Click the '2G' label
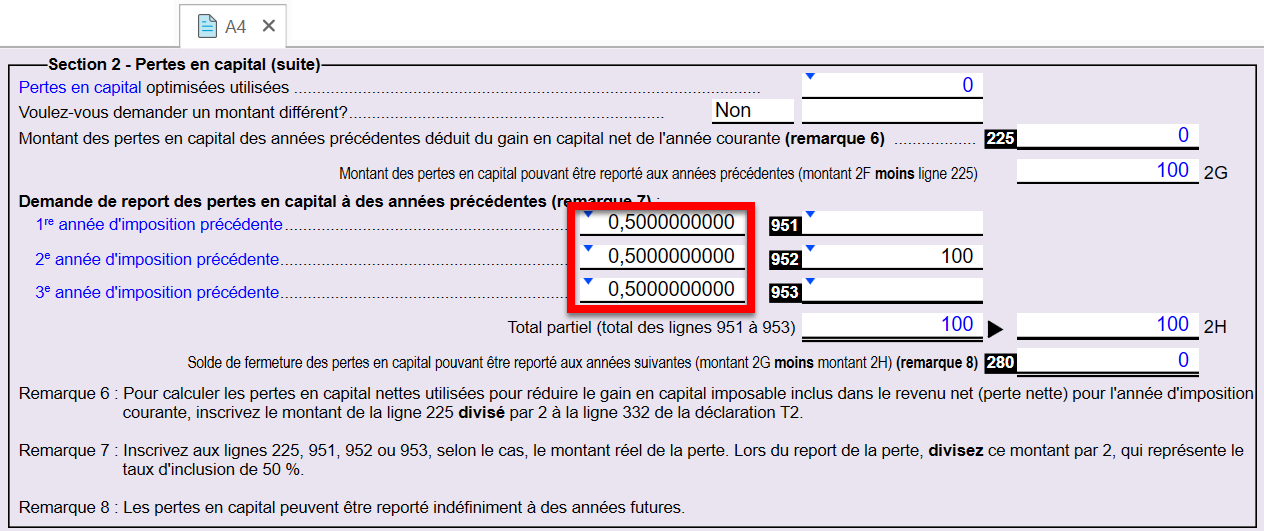 [x=1215, y=172]
